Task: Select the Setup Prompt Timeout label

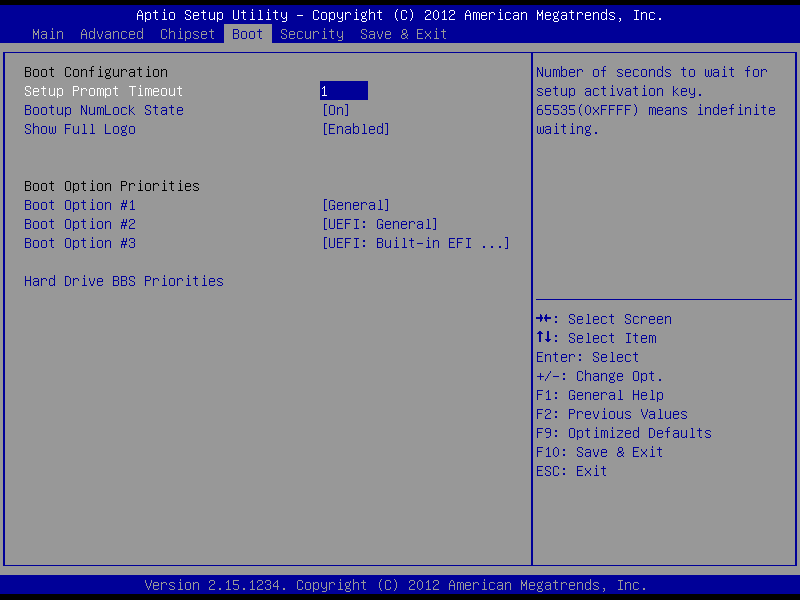Action: coord(104,91)
